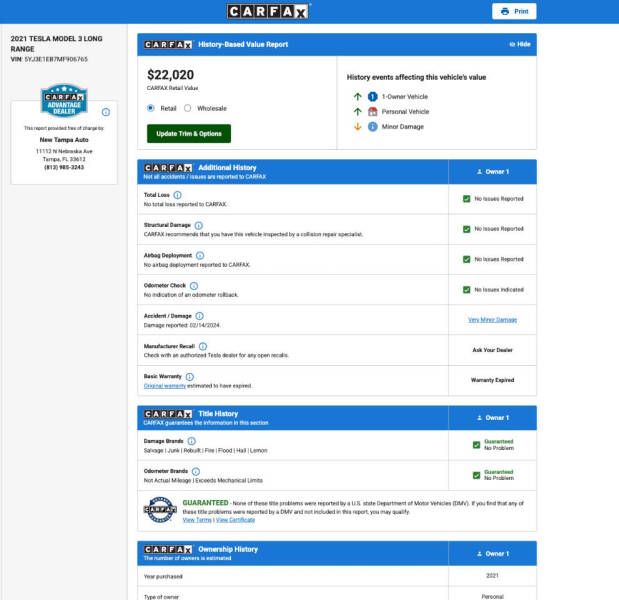This screenshot has height=600, width=619.
Task: Click the Additional History section heading
Action: coord(227,167)
